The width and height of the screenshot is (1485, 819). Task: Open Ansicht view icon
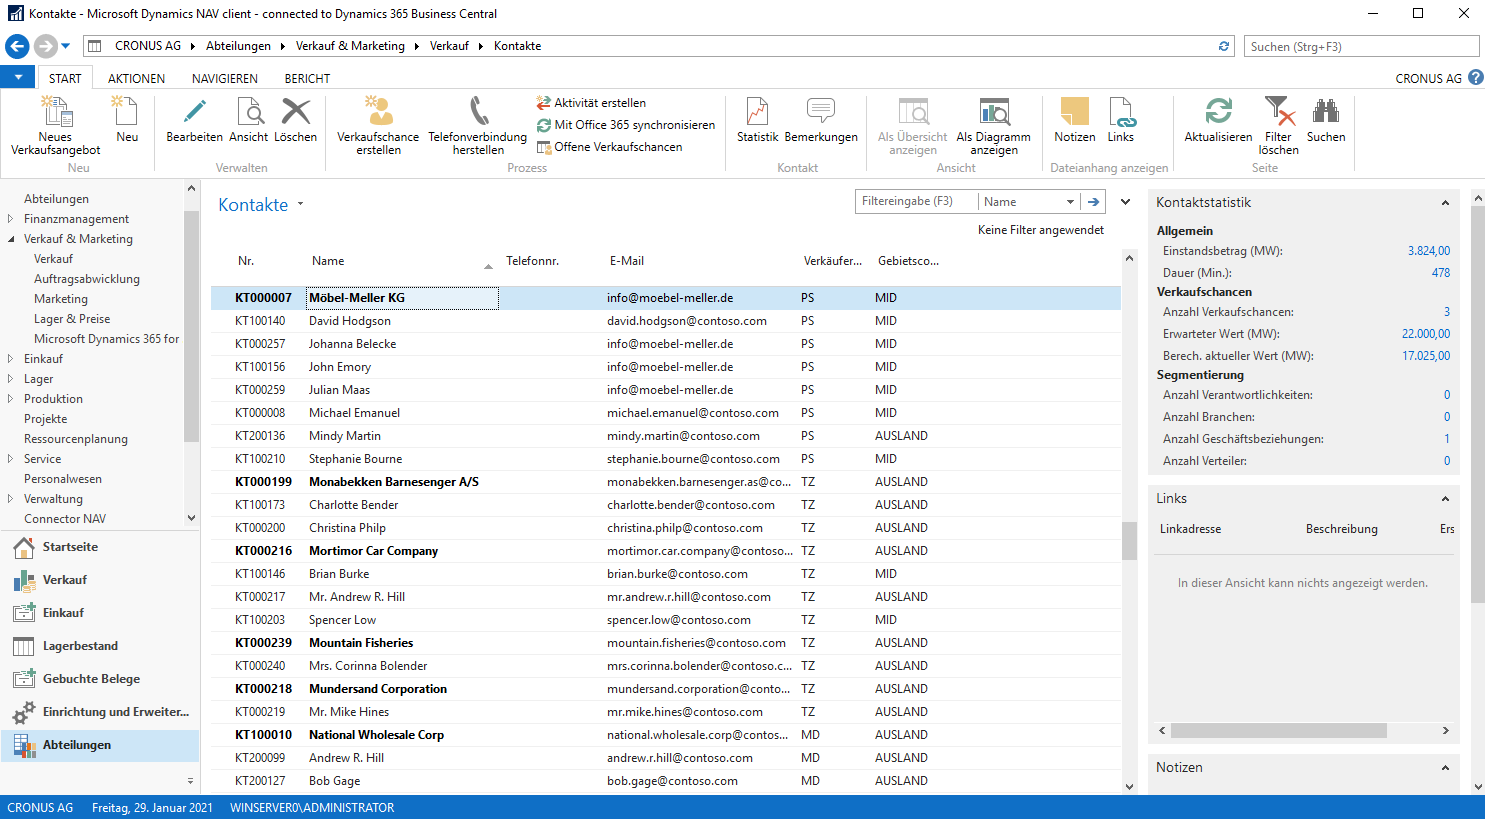(x=248, y=111)
